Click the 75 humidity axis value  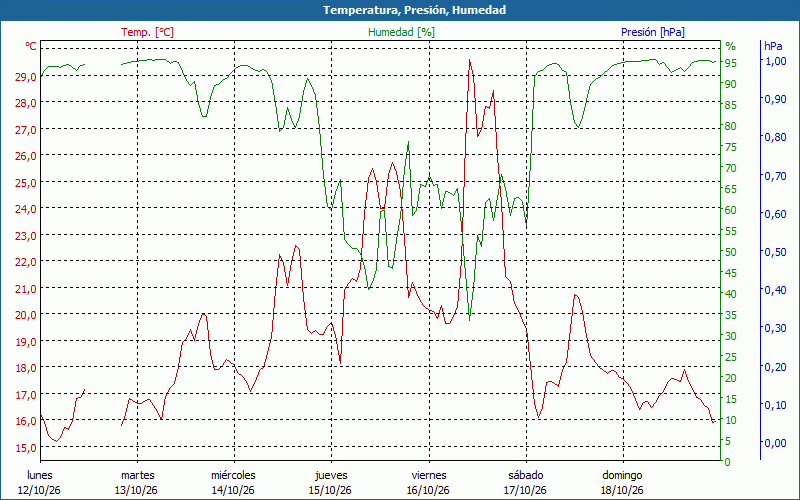(731, 147)
